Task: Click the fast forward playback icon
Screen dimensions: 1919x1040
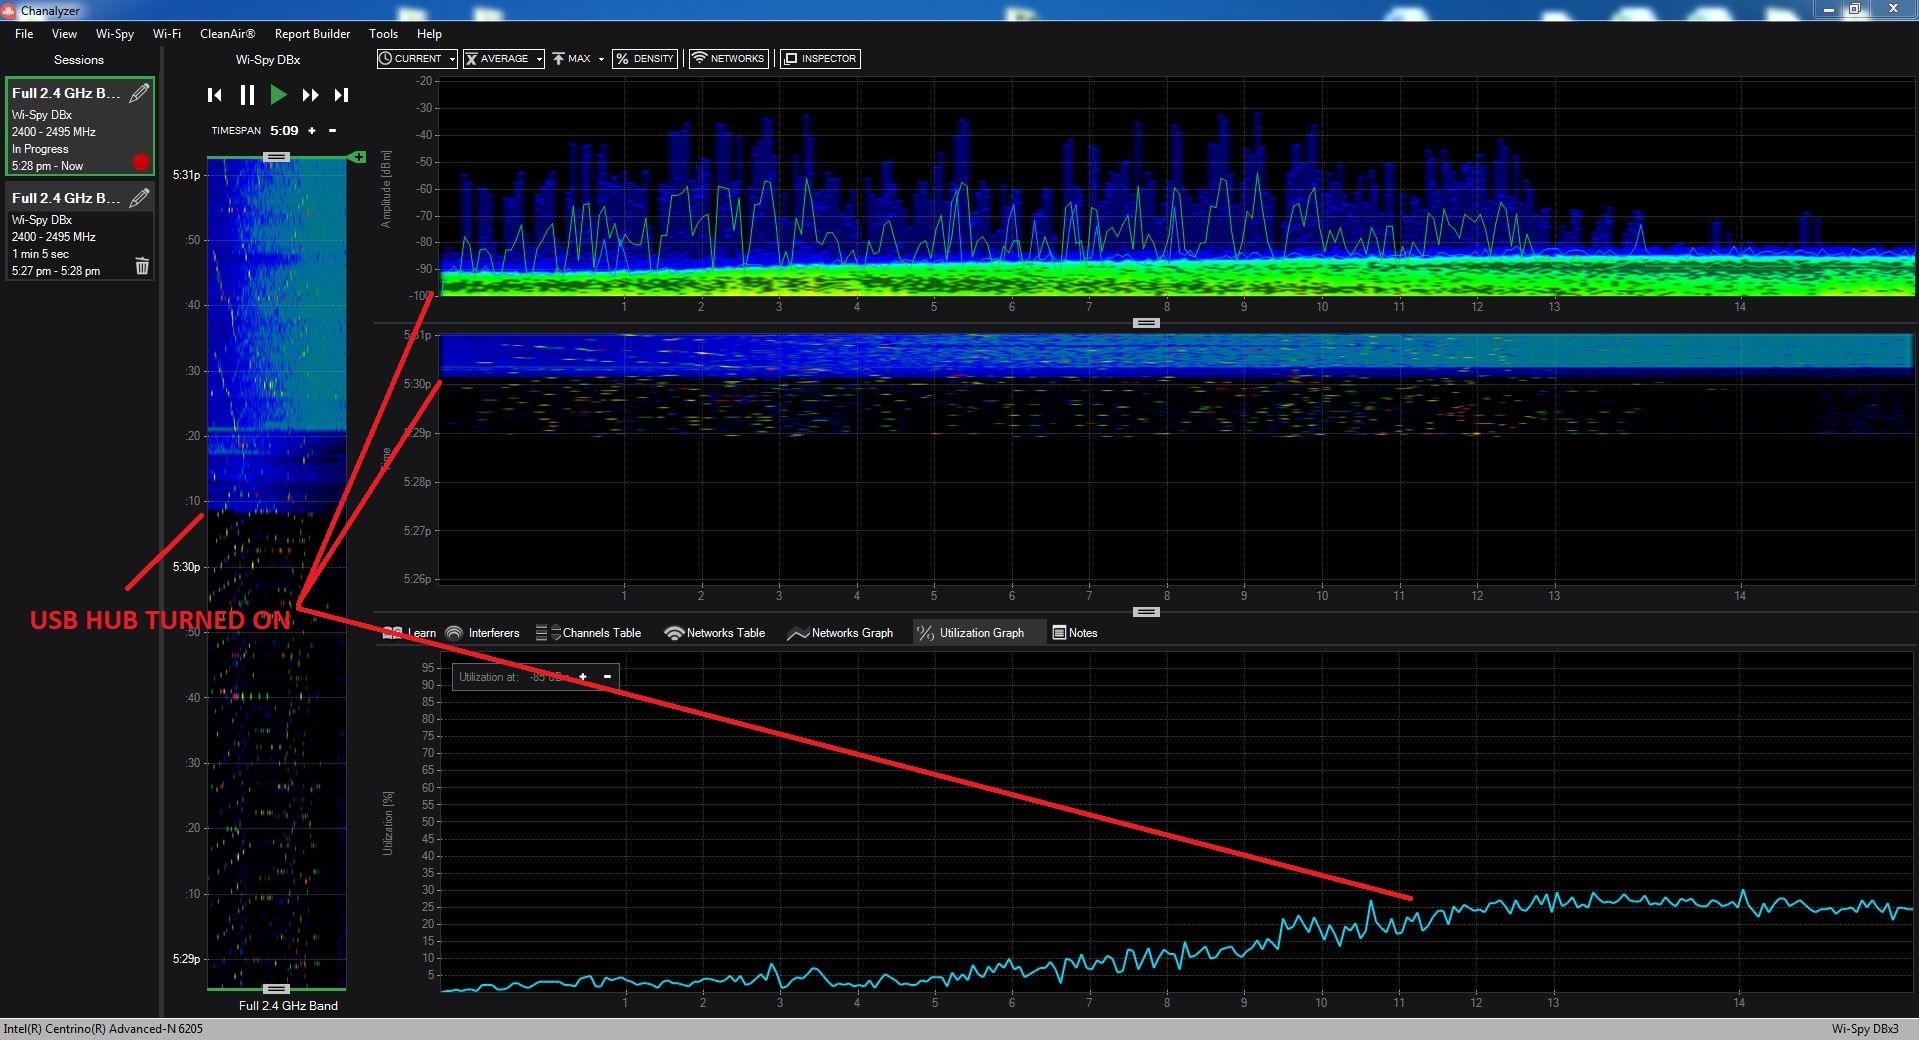Action: click(310, 95)
